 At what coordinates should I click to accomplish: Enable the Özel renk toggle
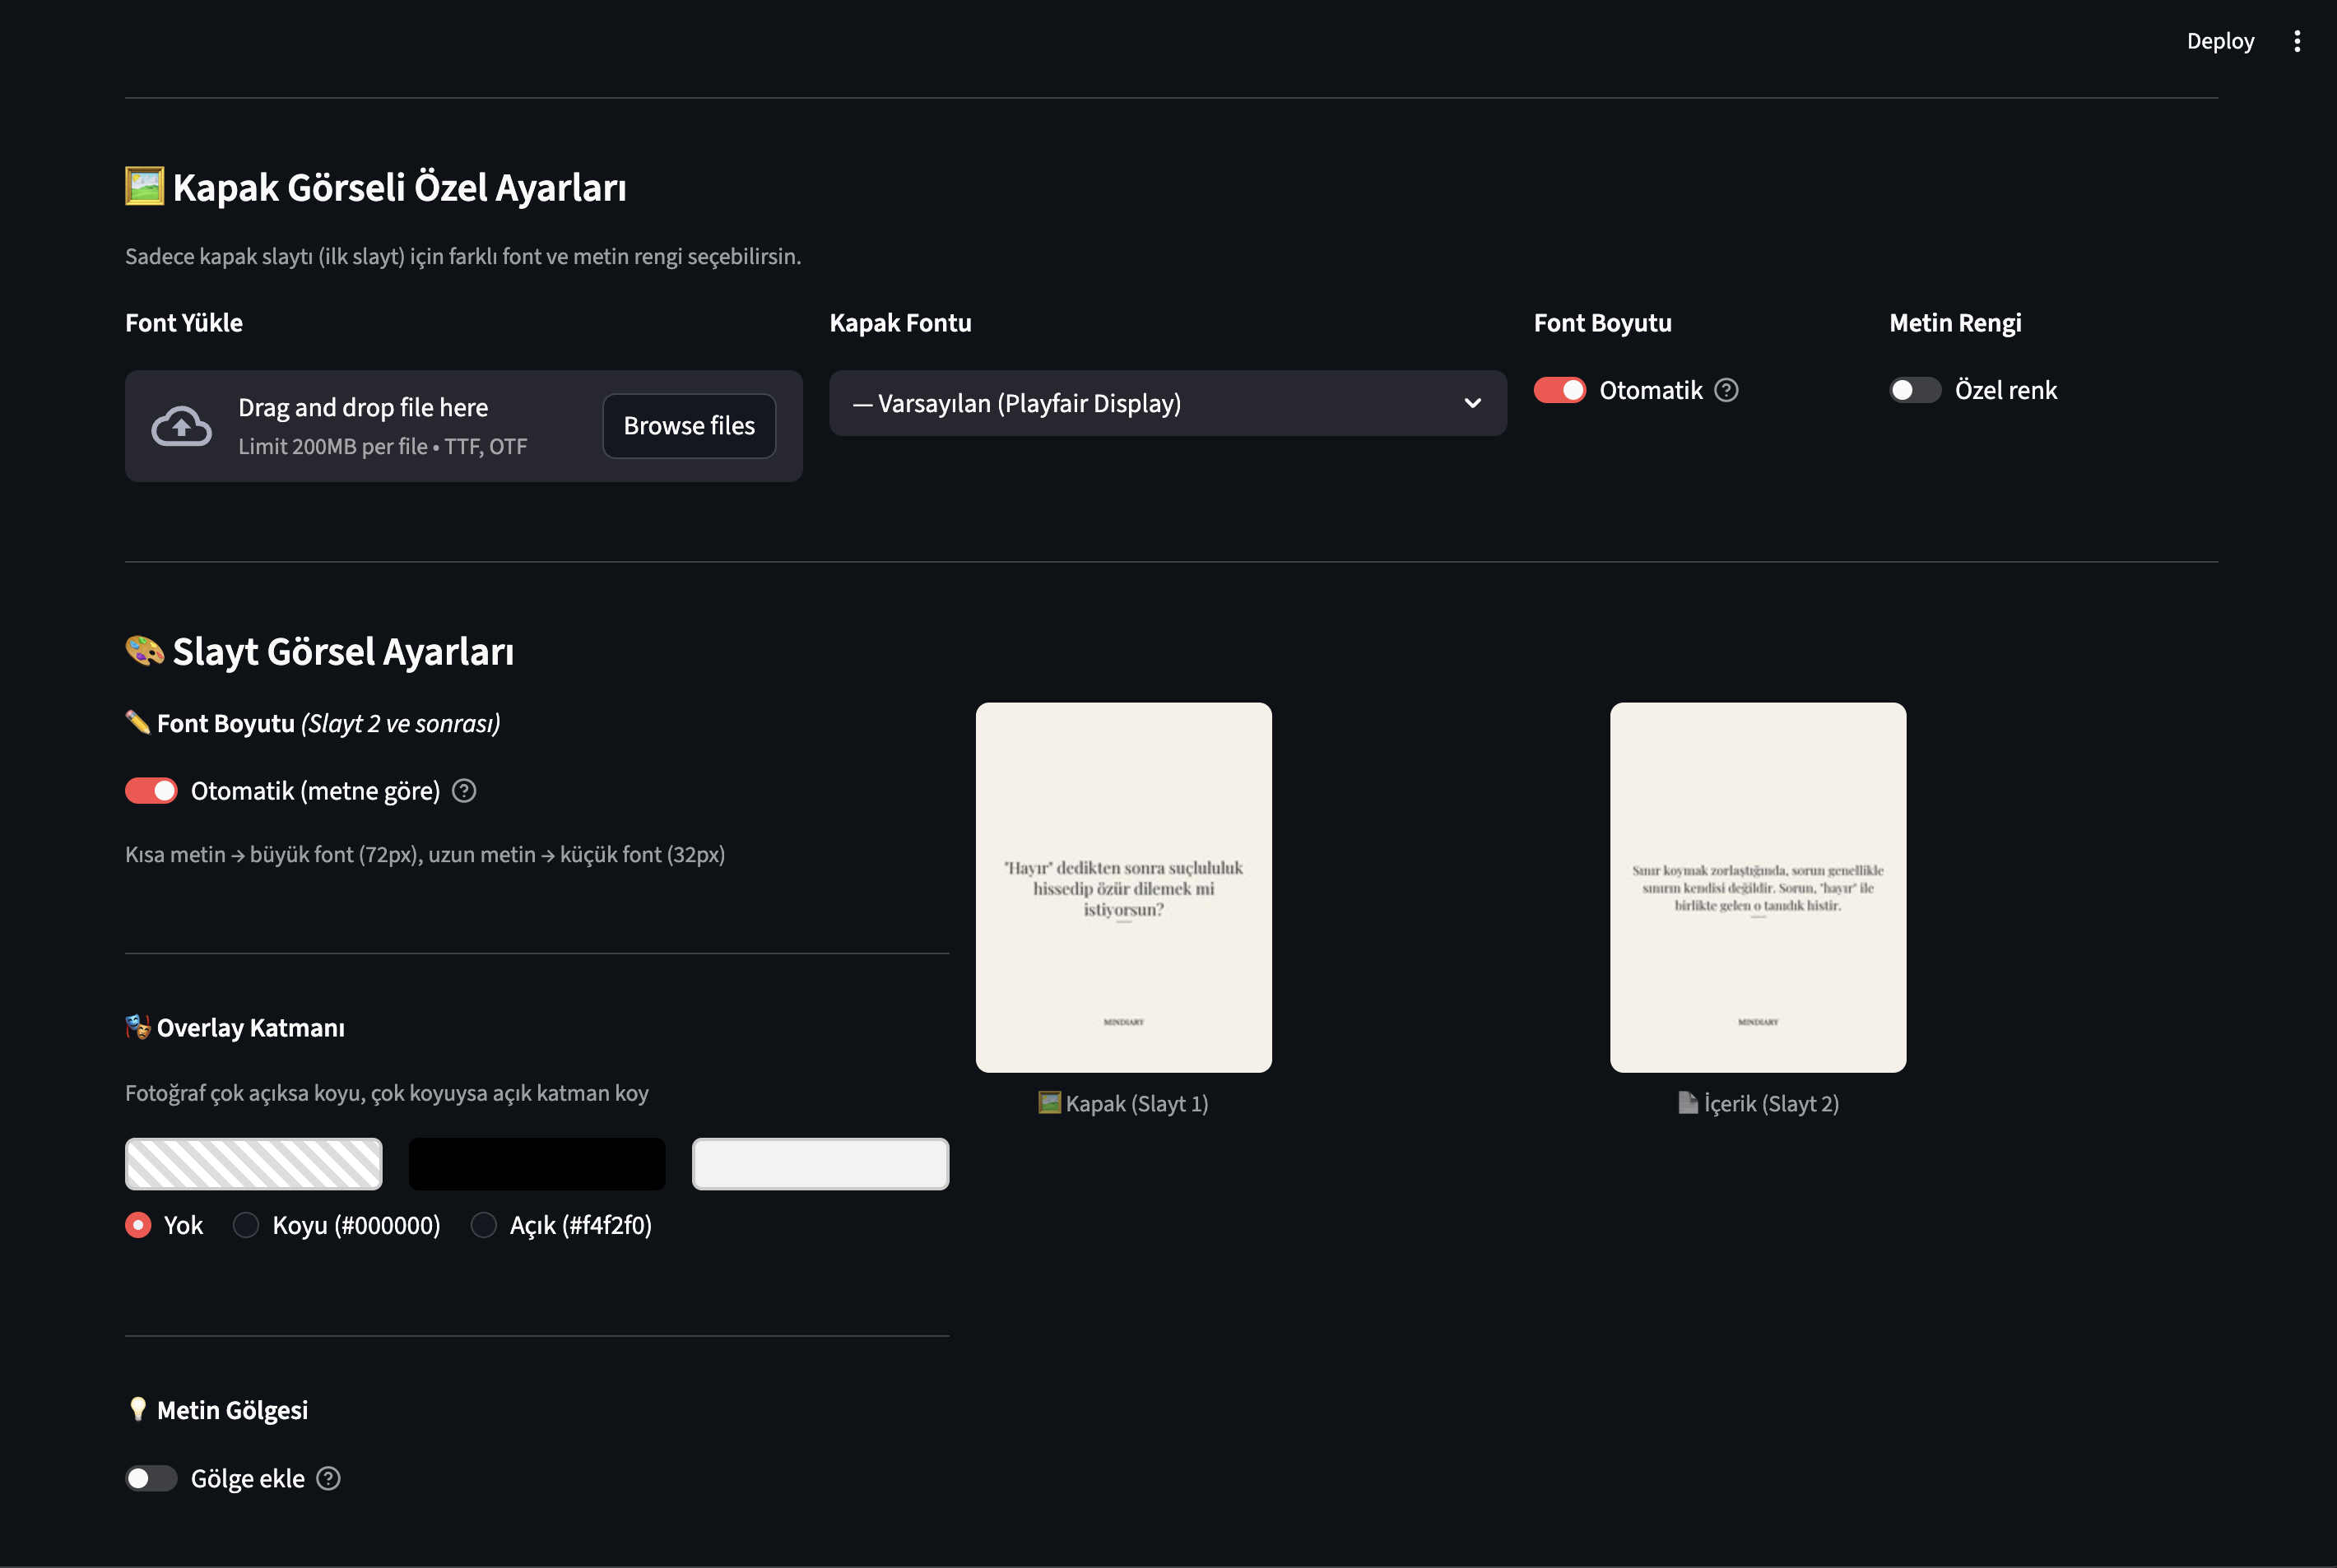(1915, 390)
